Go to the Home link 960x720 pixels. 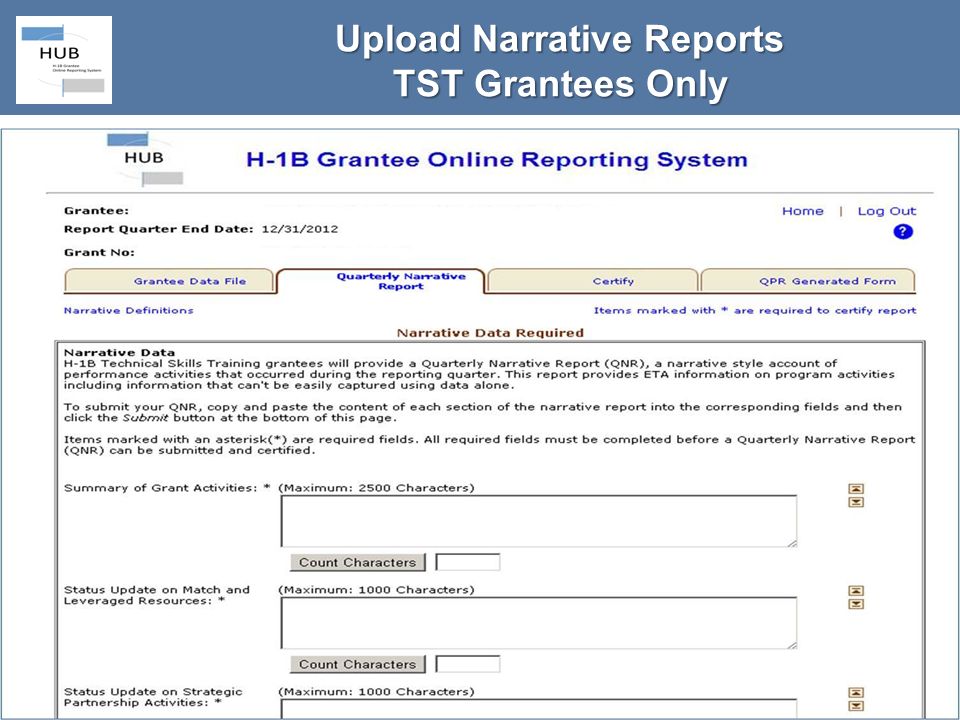[x=803, y=211]
